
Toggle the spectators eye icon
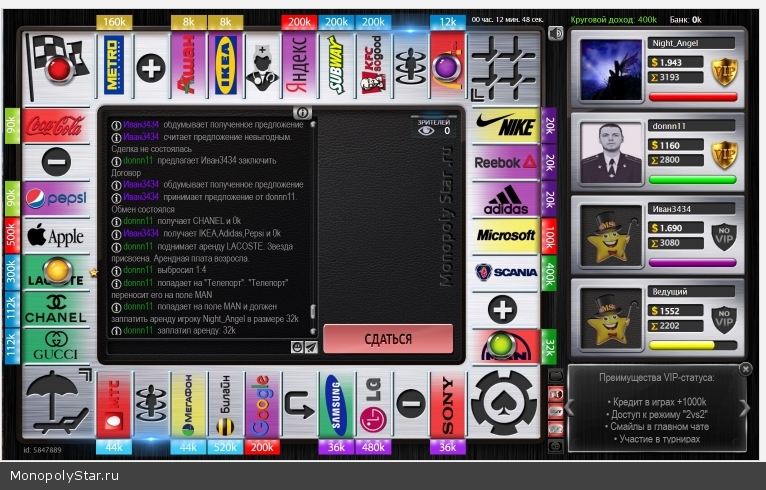coord(426,131)
